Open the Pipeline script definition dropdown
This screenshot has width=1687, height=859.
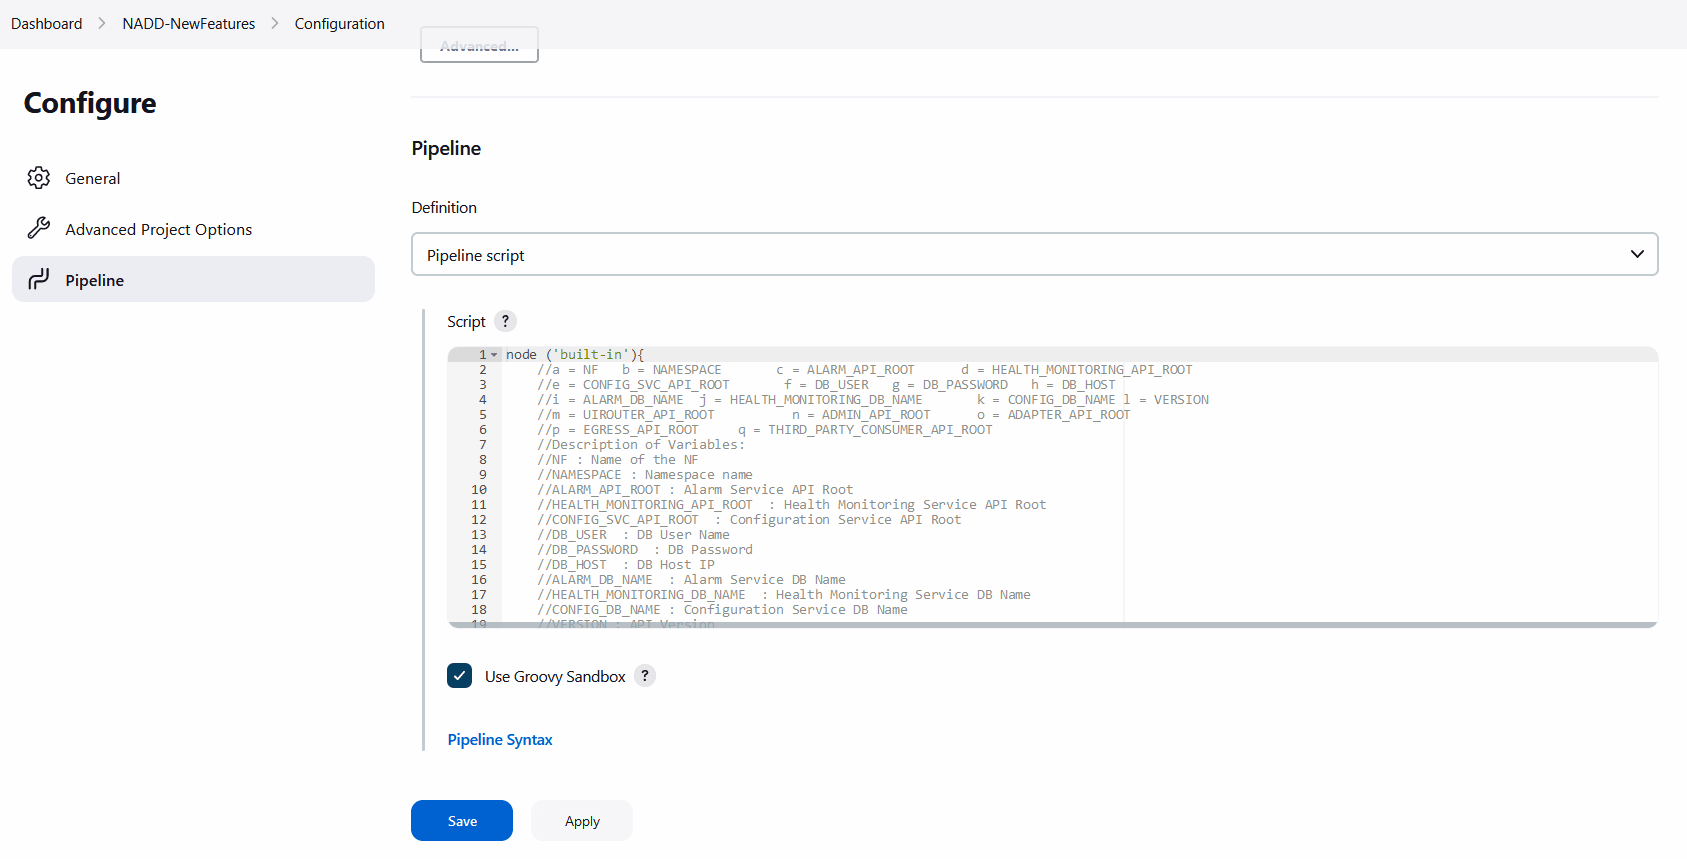[1035, 254]
